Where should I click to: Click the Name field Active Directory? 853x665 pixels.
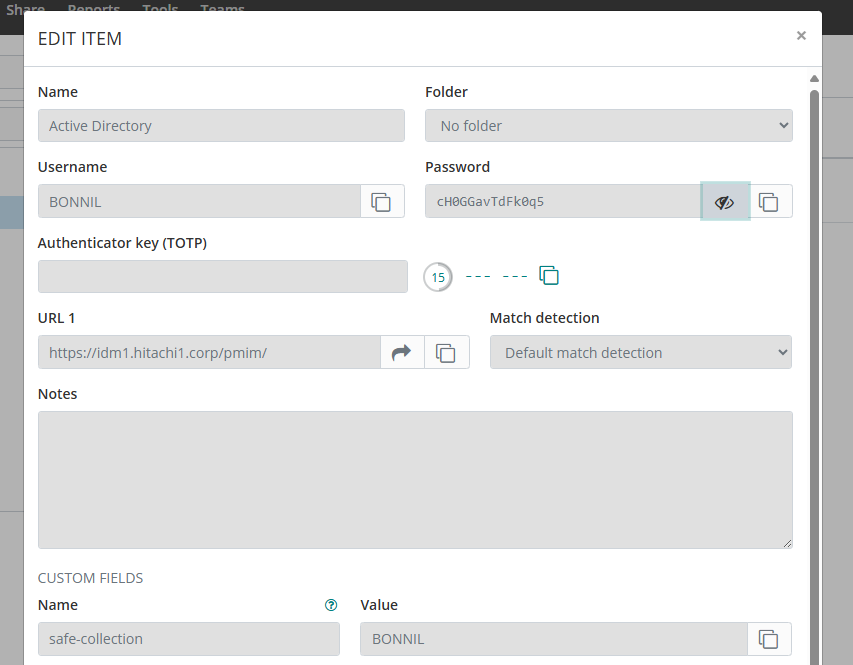221,126
